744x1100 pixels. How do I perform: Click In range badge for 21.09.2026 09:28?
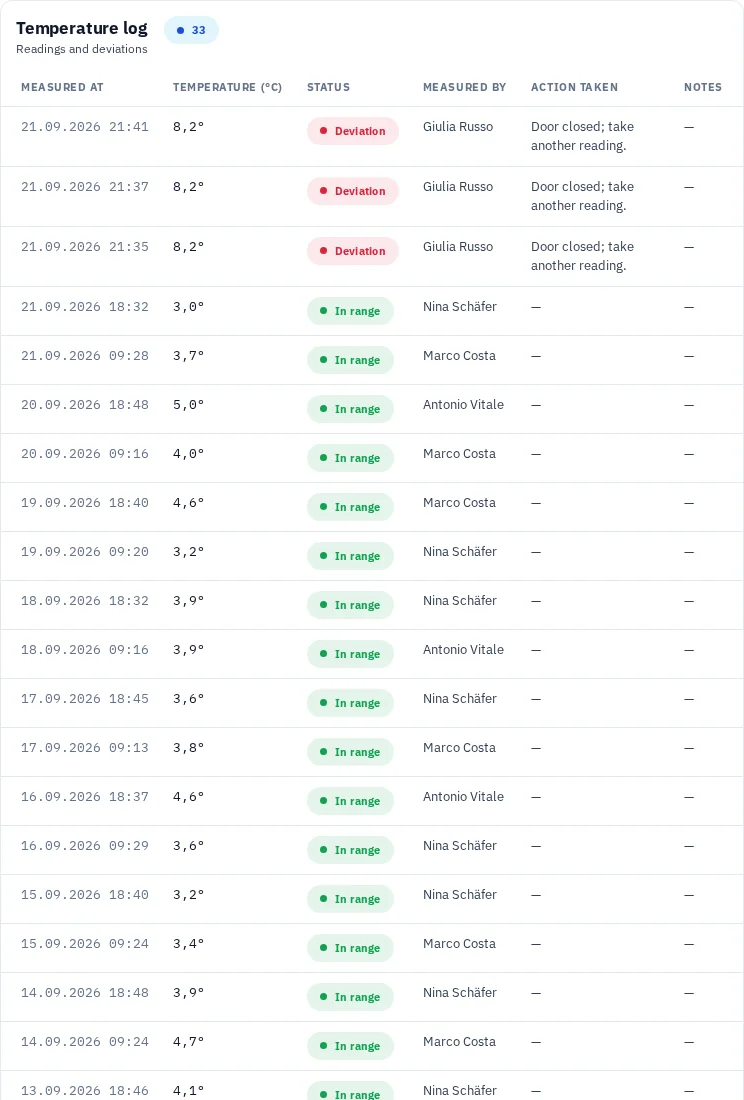coord(351,360)
